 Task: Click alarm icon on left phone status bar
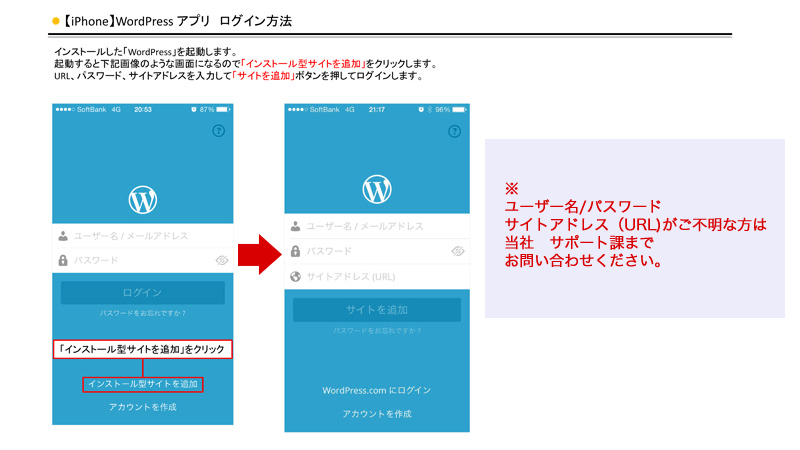point(194,110)
